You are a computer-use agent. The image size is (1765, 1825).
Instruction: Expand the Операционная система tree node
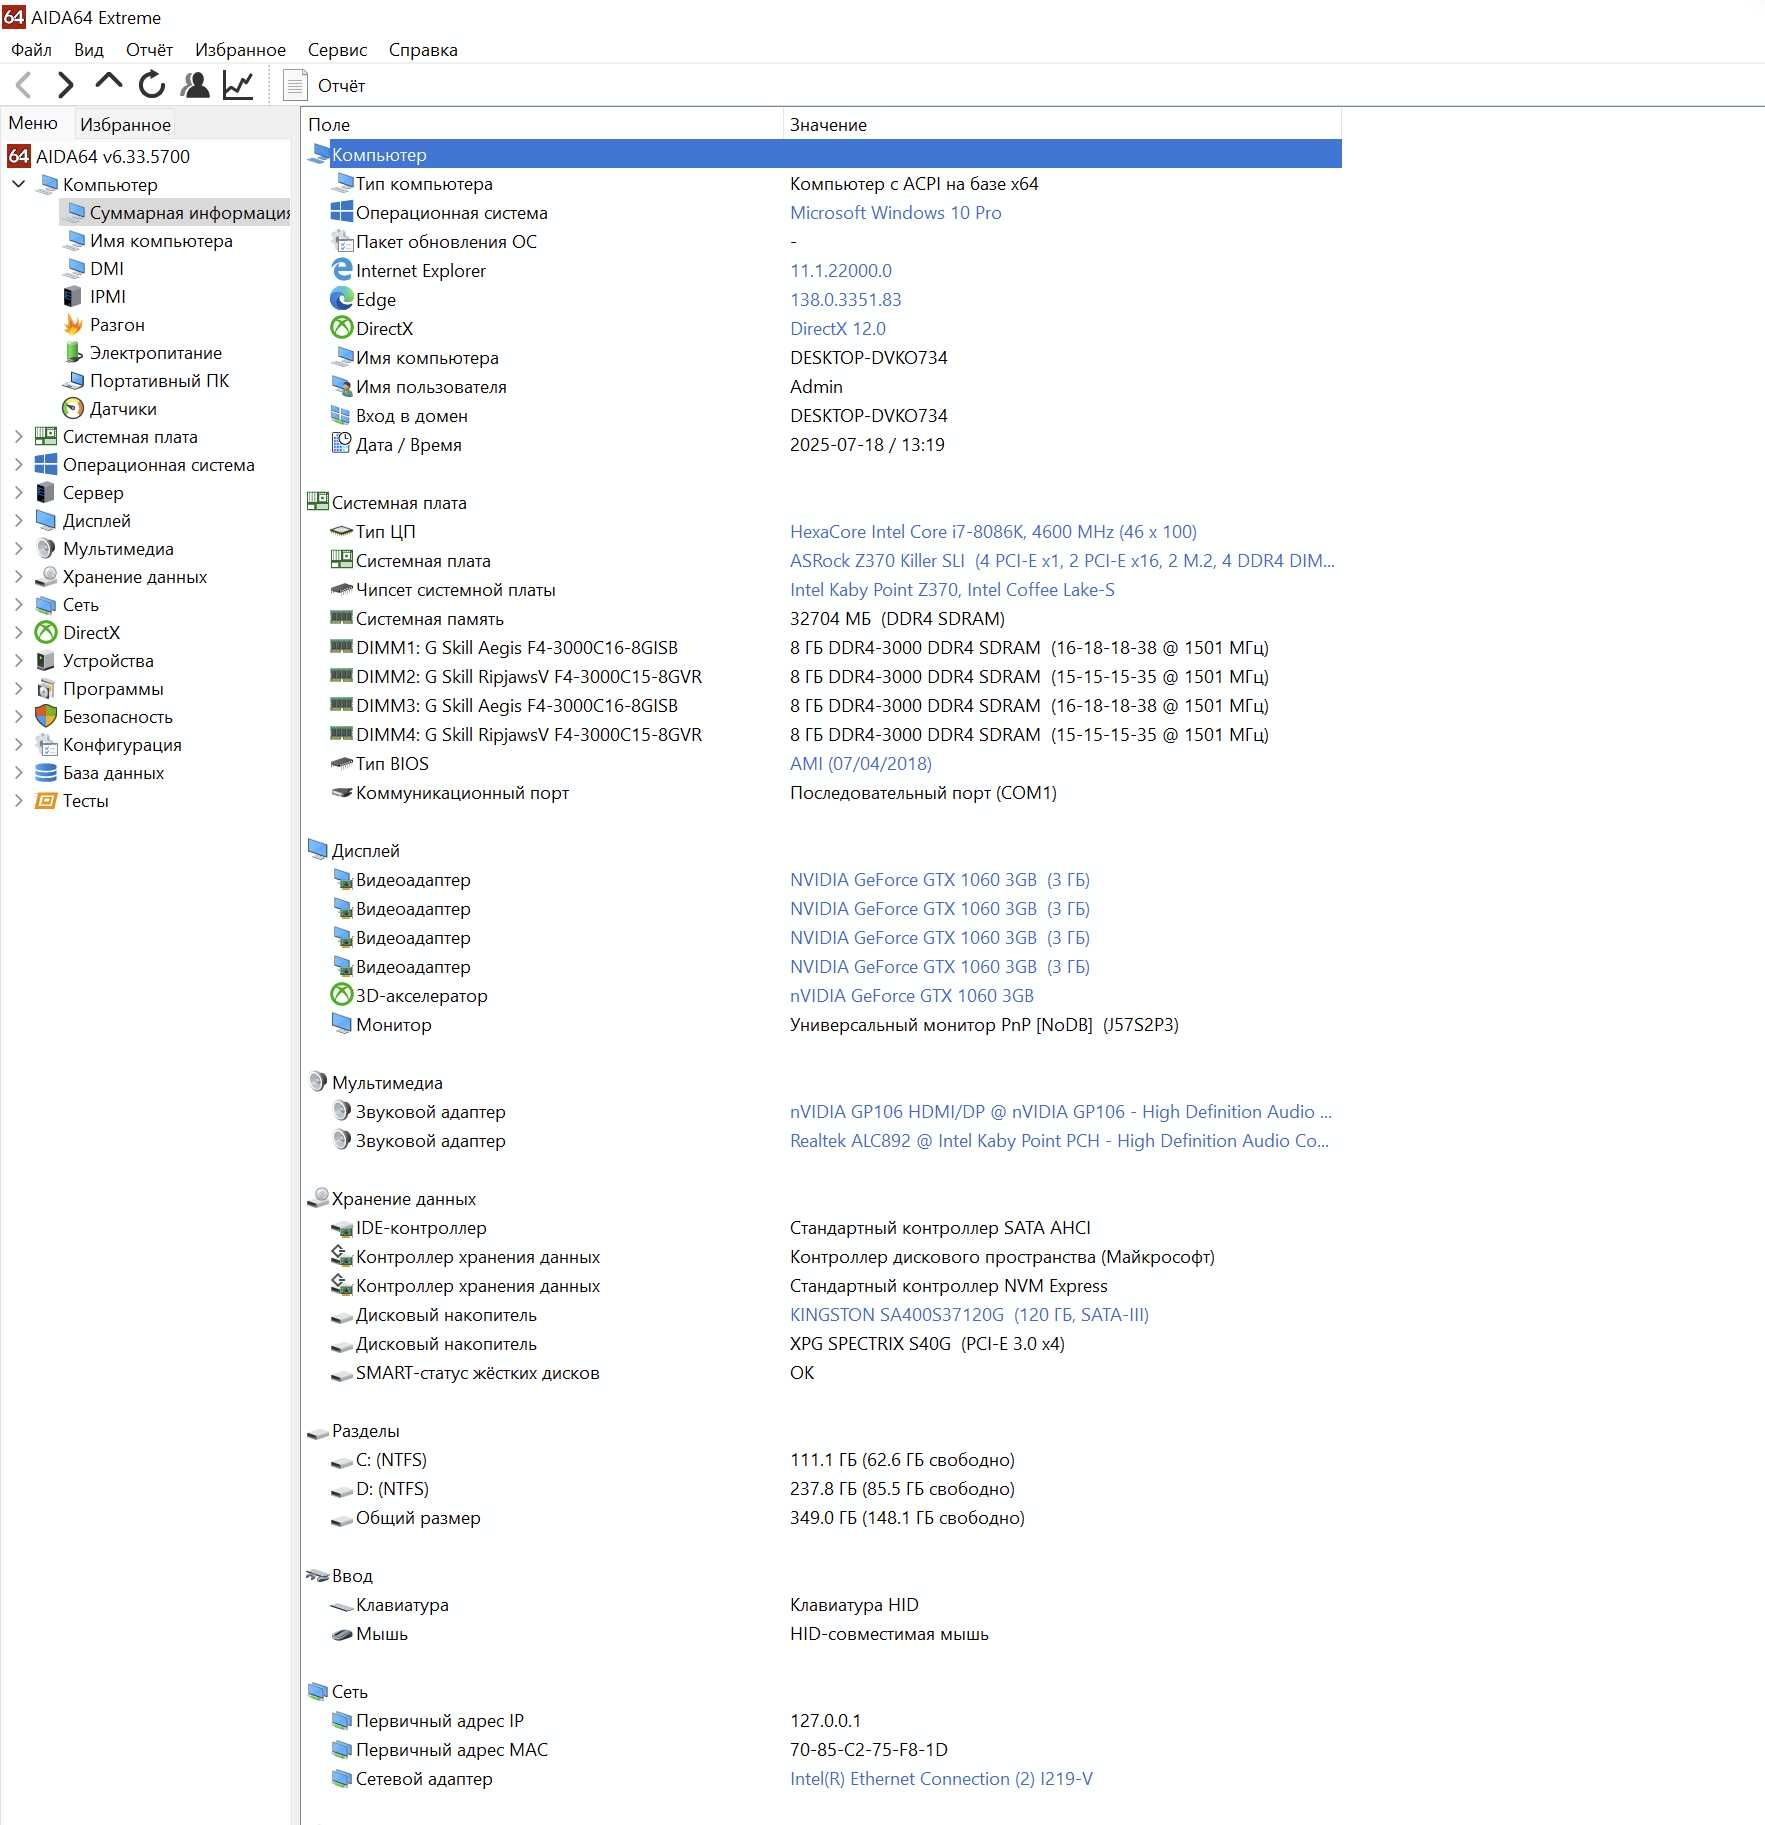pos(18,464)
